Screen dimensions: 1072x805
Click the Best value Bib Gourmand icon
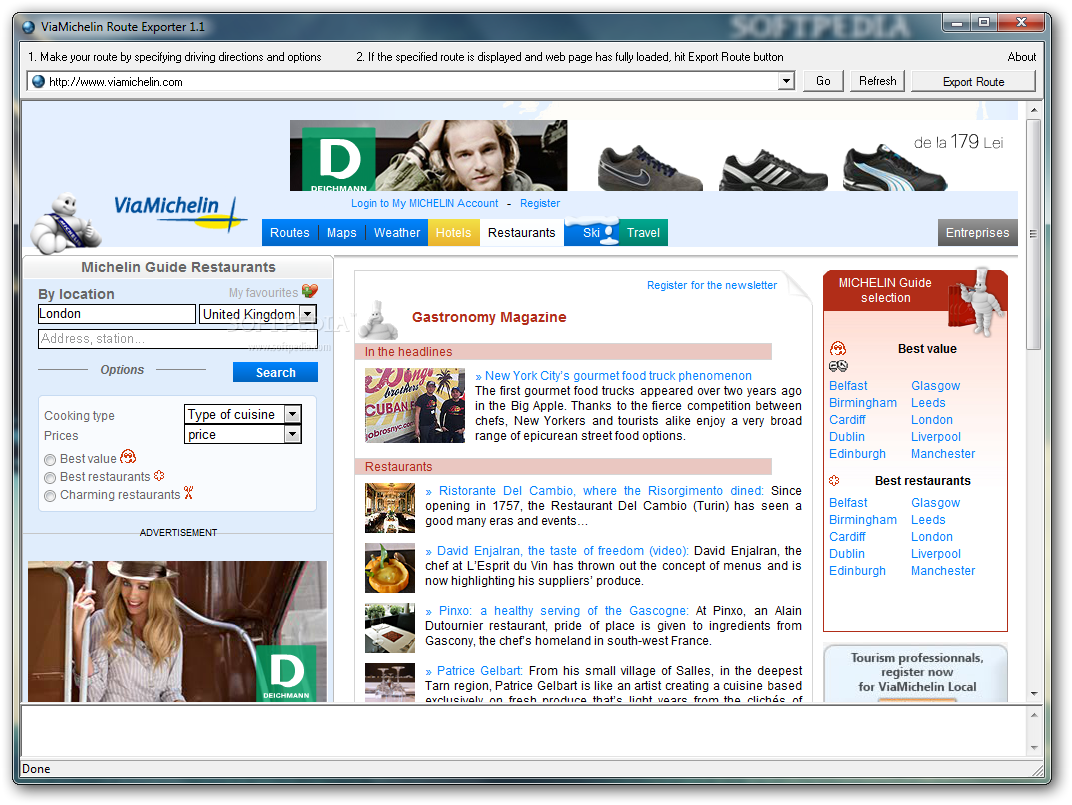click(128, 457)
